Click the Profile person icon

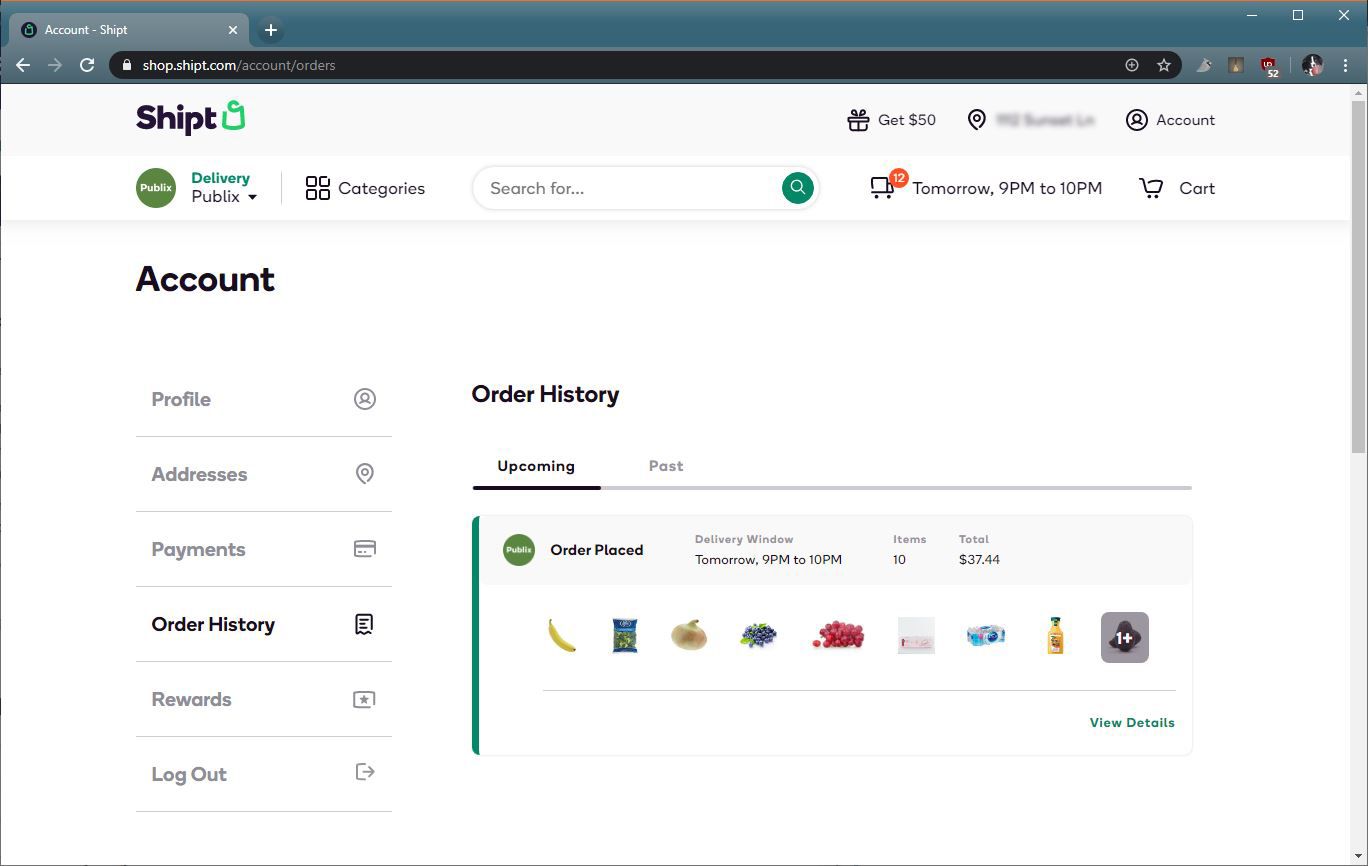pyautogui.click(x=365, y=399)
